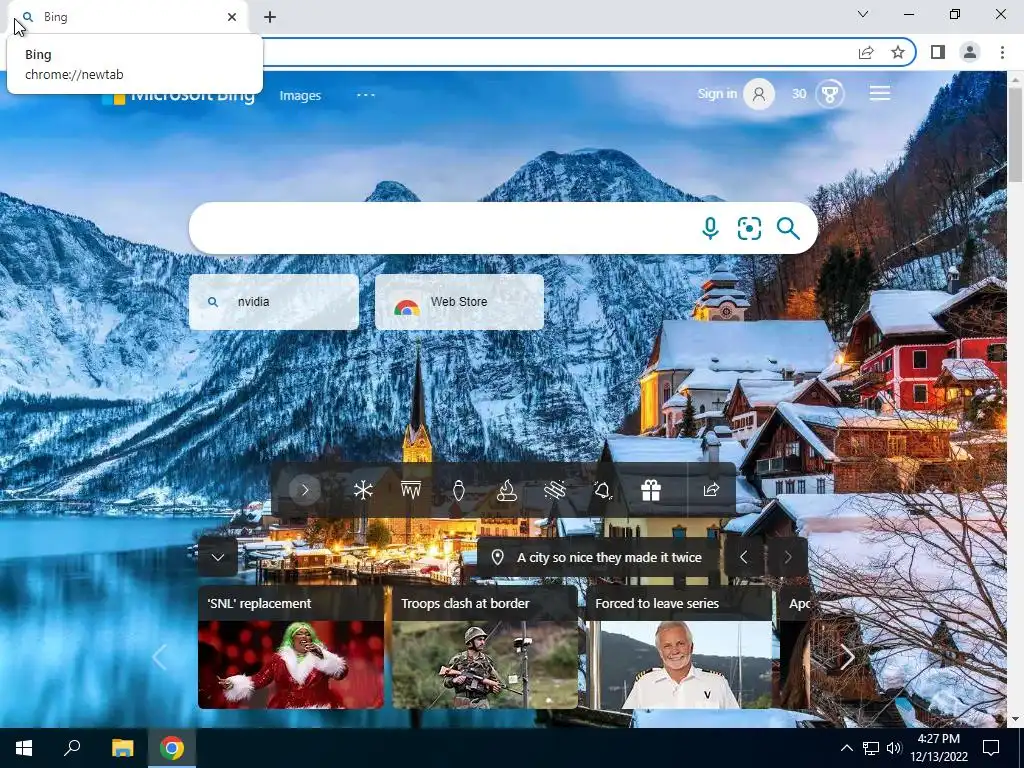Viewport: 1024px width, 768px height.
Task: Open the volume speaker tray icon
Action: point(895,748)
